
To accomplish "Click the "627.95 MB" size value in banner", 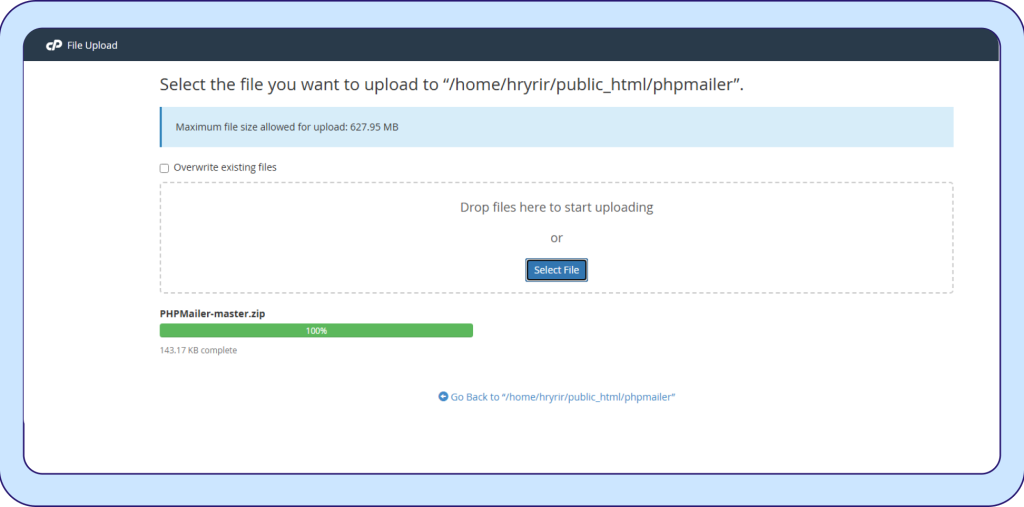I will (374, 127).
